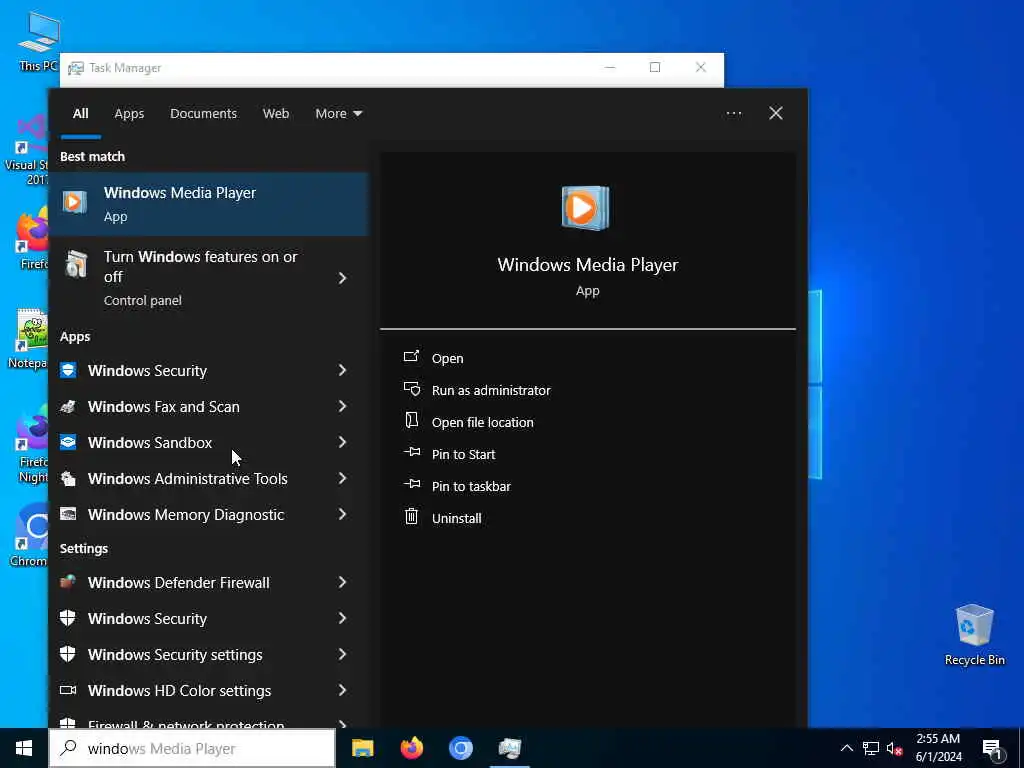The height and width of the screenshot is (768, 1024).
Task: Click the Open file location icon
Action: (x=411, y=421)
